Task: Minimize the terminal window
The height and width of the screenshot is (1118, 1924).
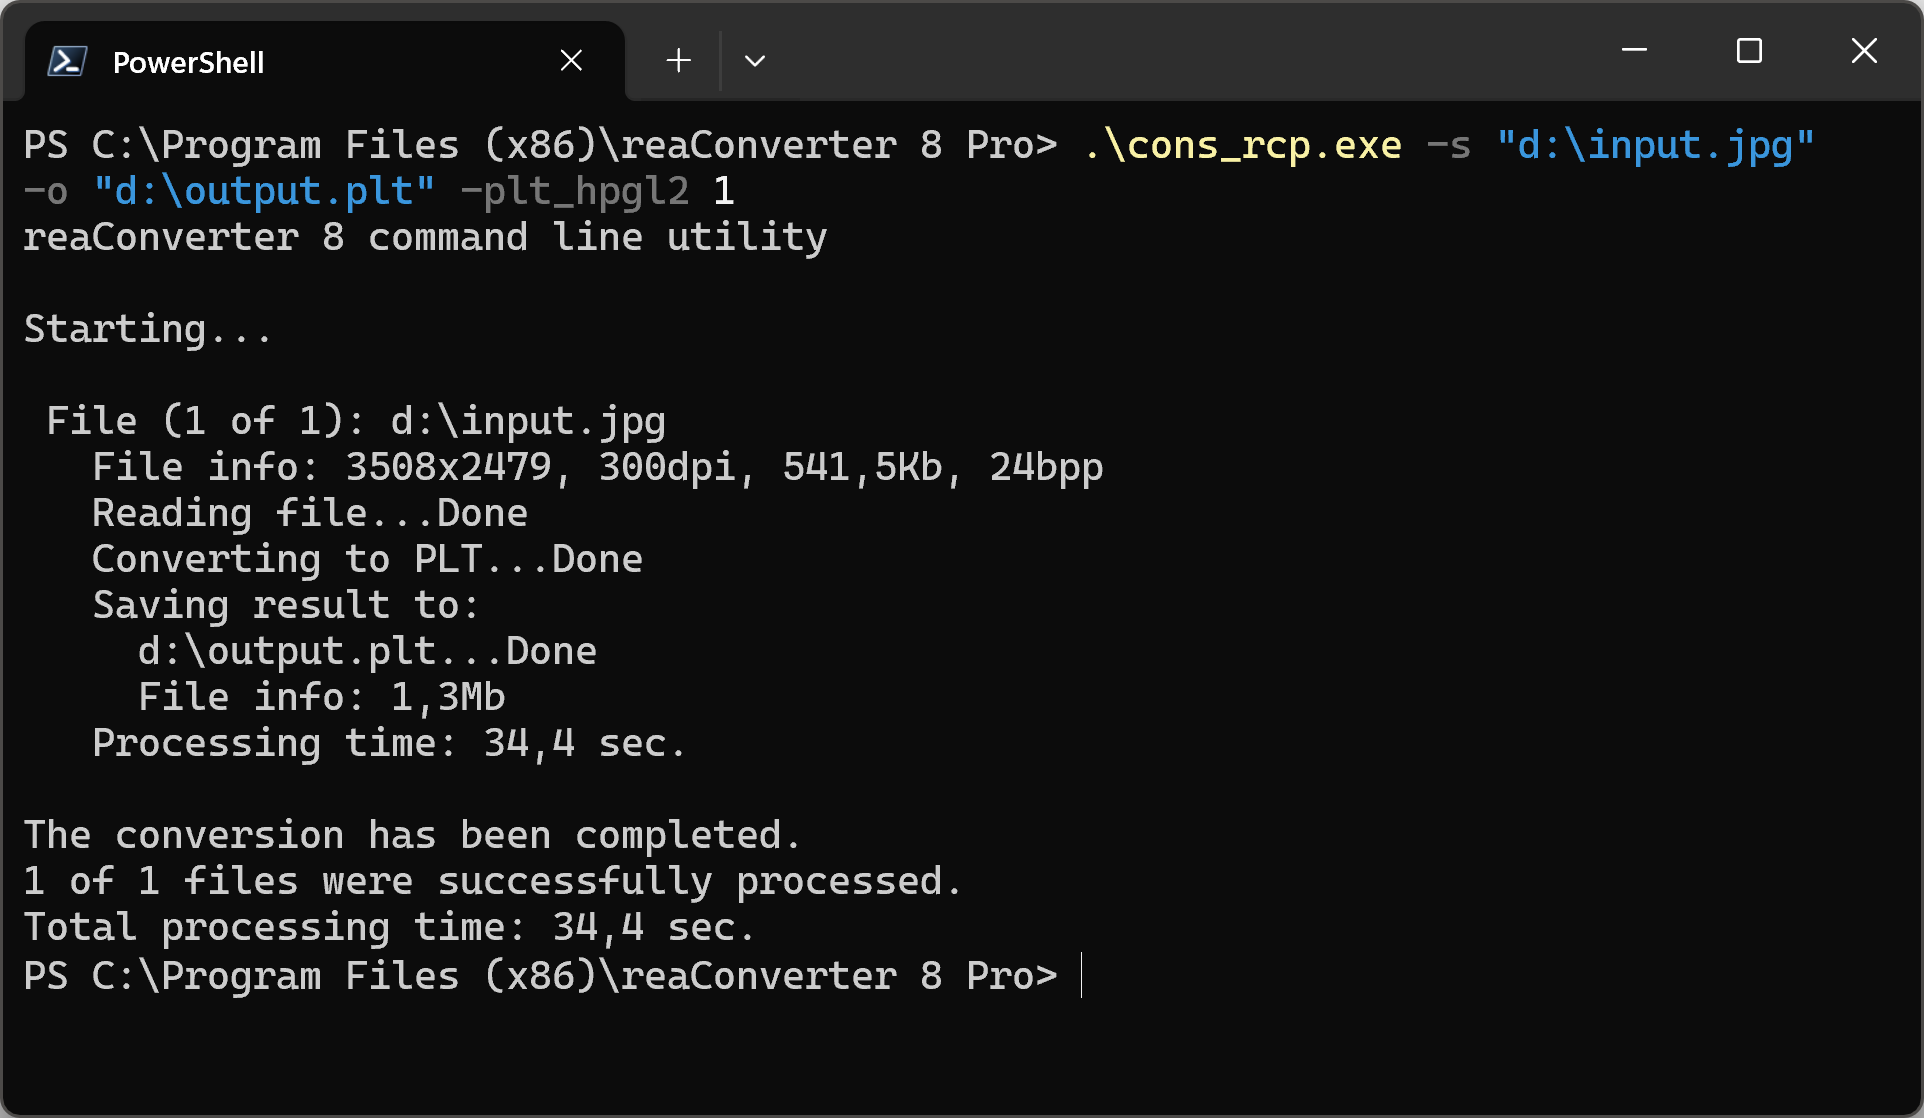Action: click(x=1634, y=50)
